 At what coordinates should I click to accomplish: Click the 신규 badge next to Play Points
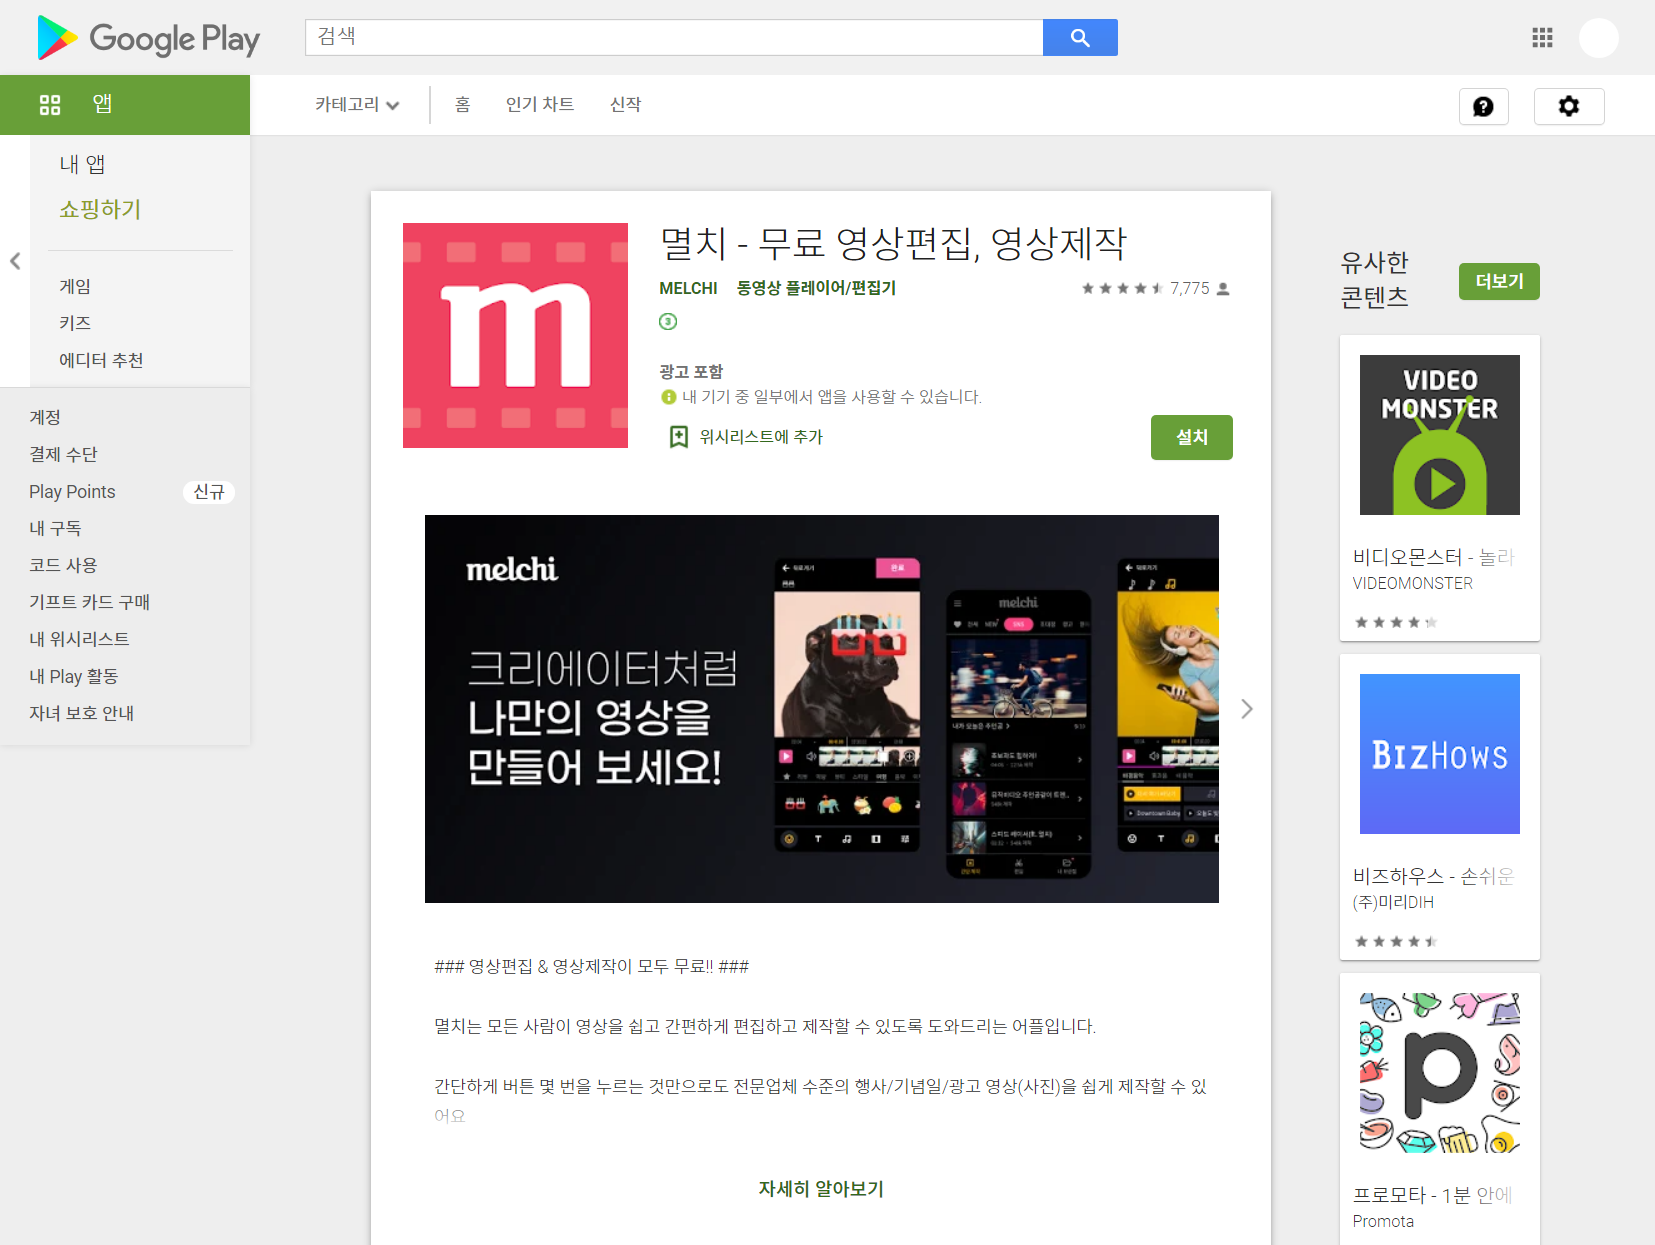[x=209, y=492]
